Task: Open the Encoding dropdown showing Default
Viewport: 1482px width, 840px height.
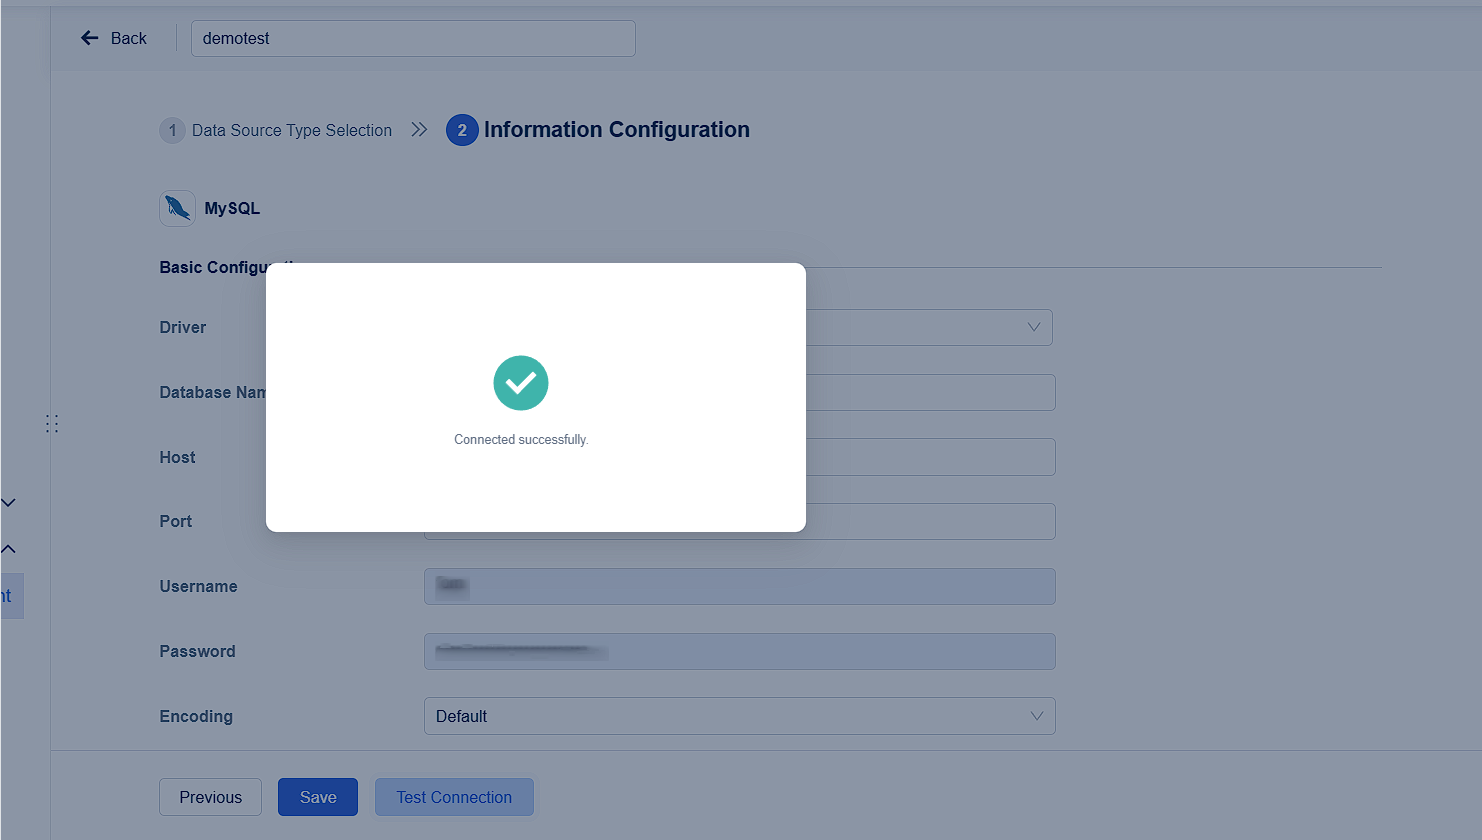Action: tap(740, 716)
